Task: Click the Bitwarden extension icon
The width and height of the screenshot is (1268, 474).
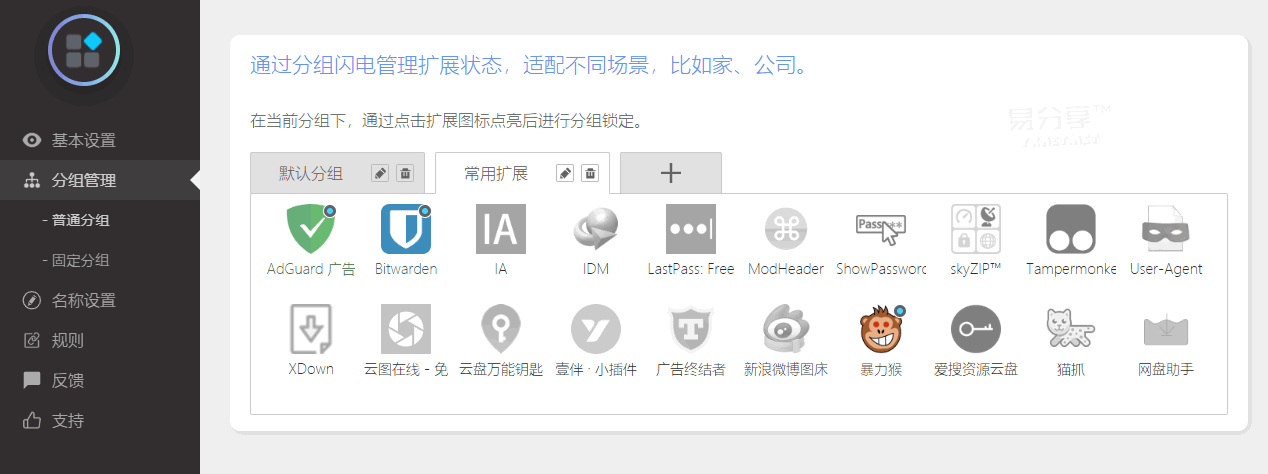Action: [x=406, y=229]
